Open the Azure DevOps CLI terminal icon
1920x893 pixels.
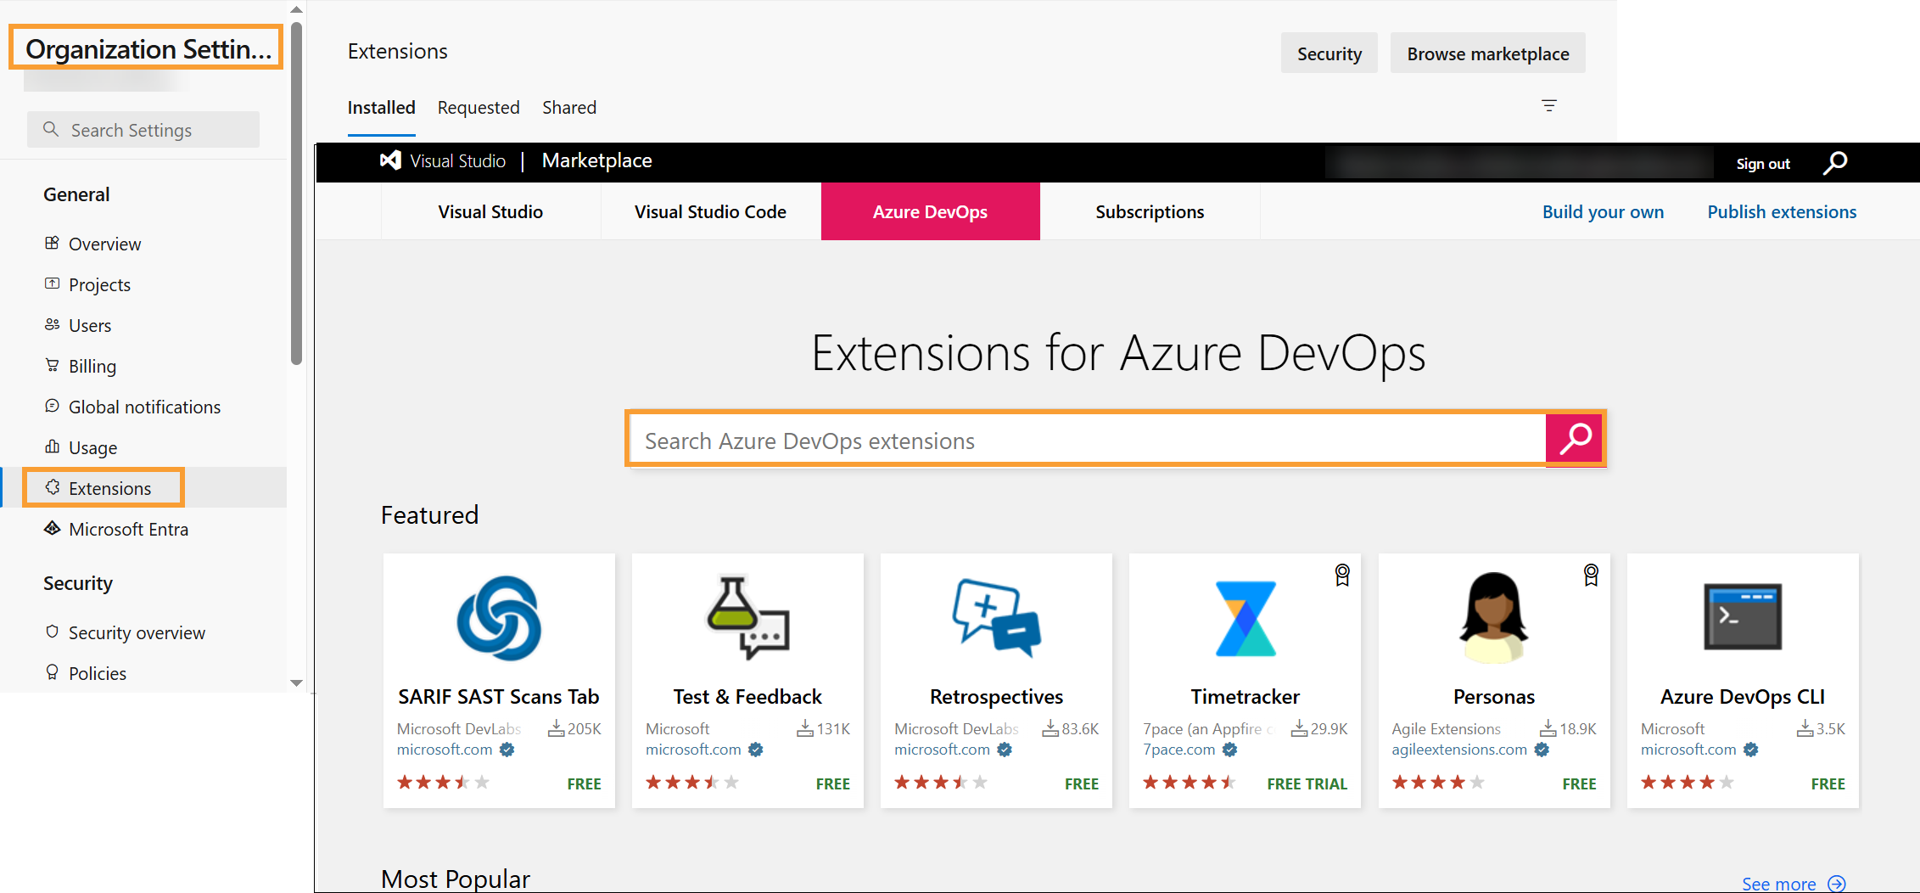point(1743,617)
